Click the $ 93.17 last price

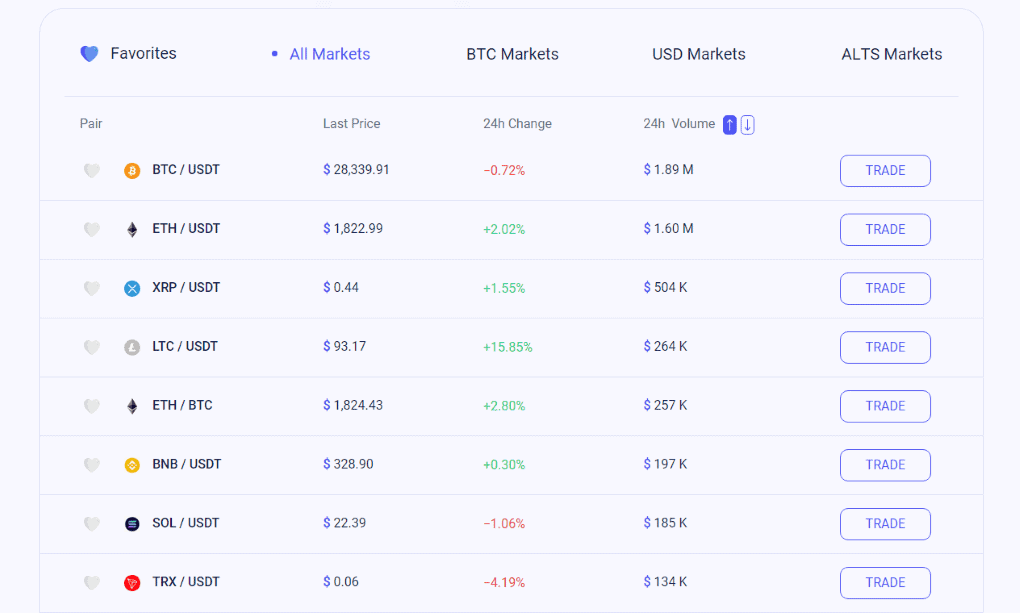(344, 346)
